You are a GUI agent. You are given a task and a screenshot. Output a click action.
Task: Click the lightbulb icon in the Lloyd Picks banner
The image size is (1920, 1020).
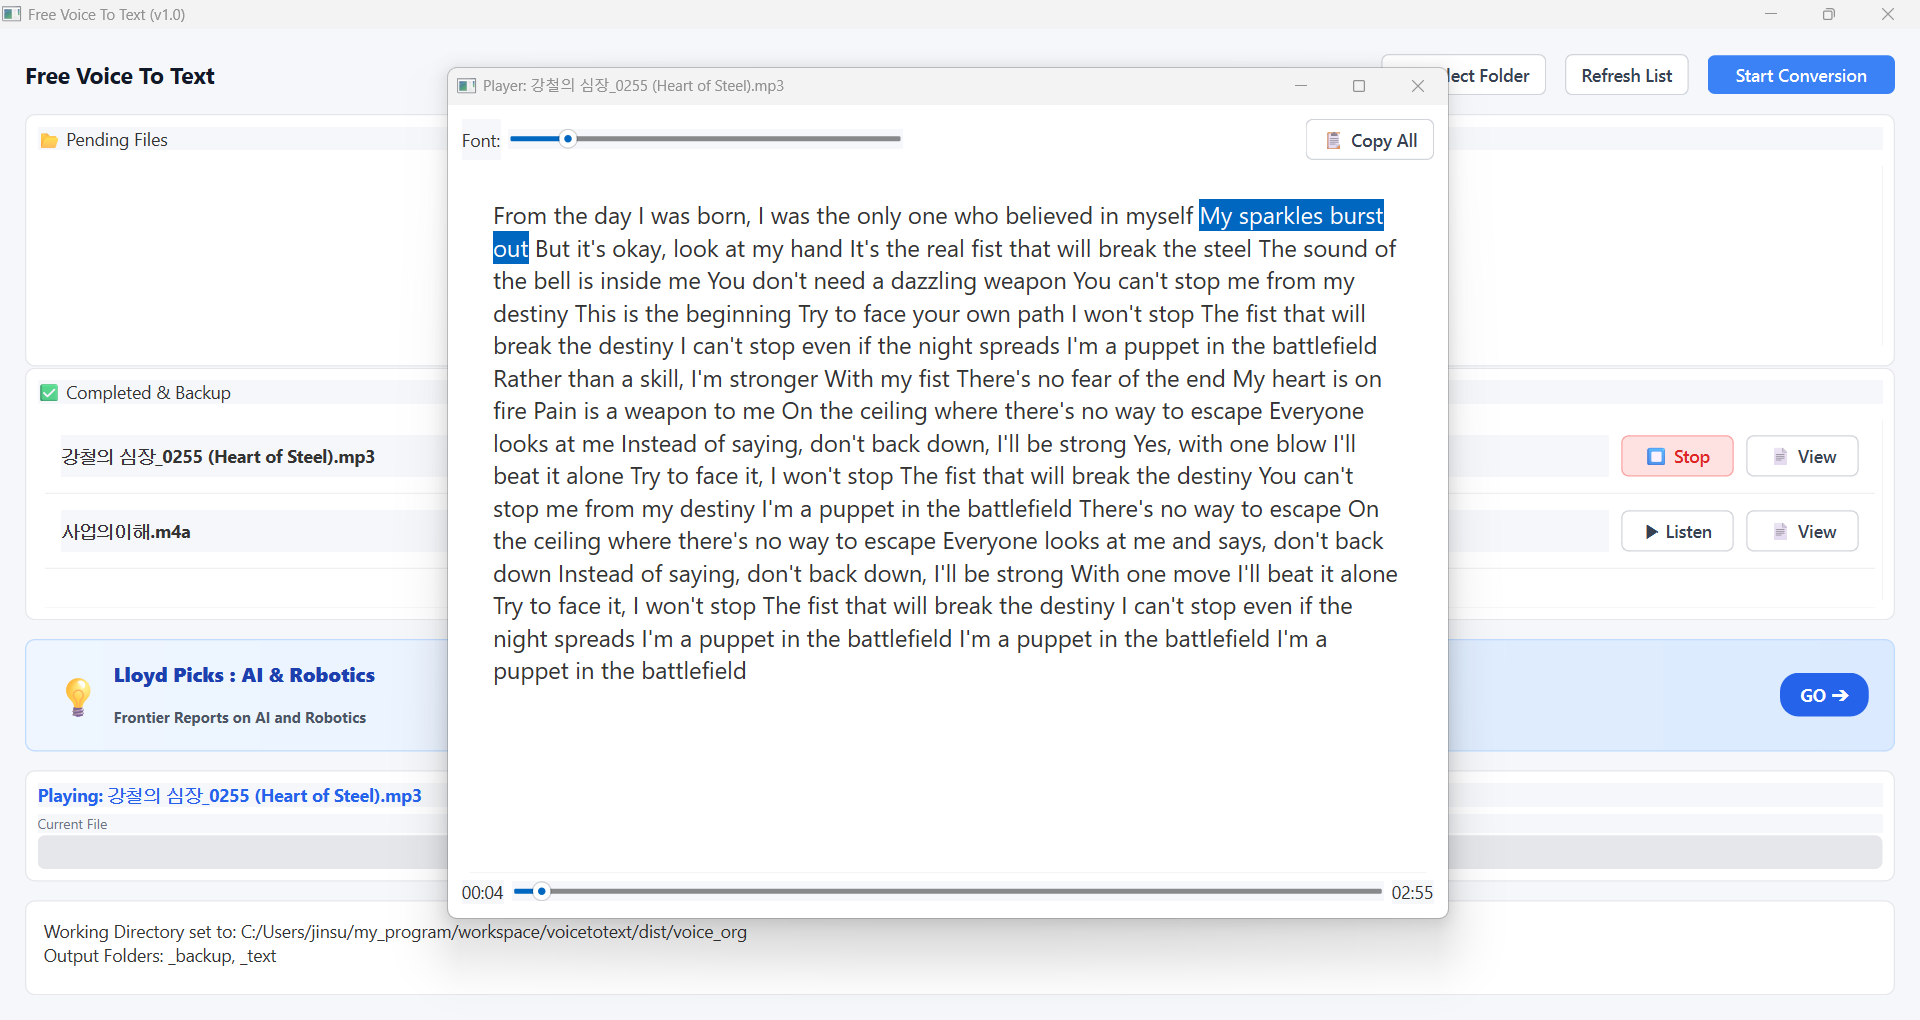click(79, 695)
